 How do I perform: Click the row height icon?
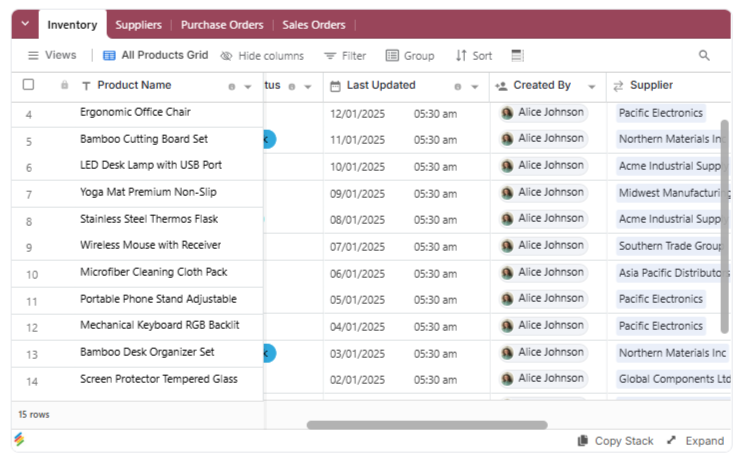click(517, 55)
